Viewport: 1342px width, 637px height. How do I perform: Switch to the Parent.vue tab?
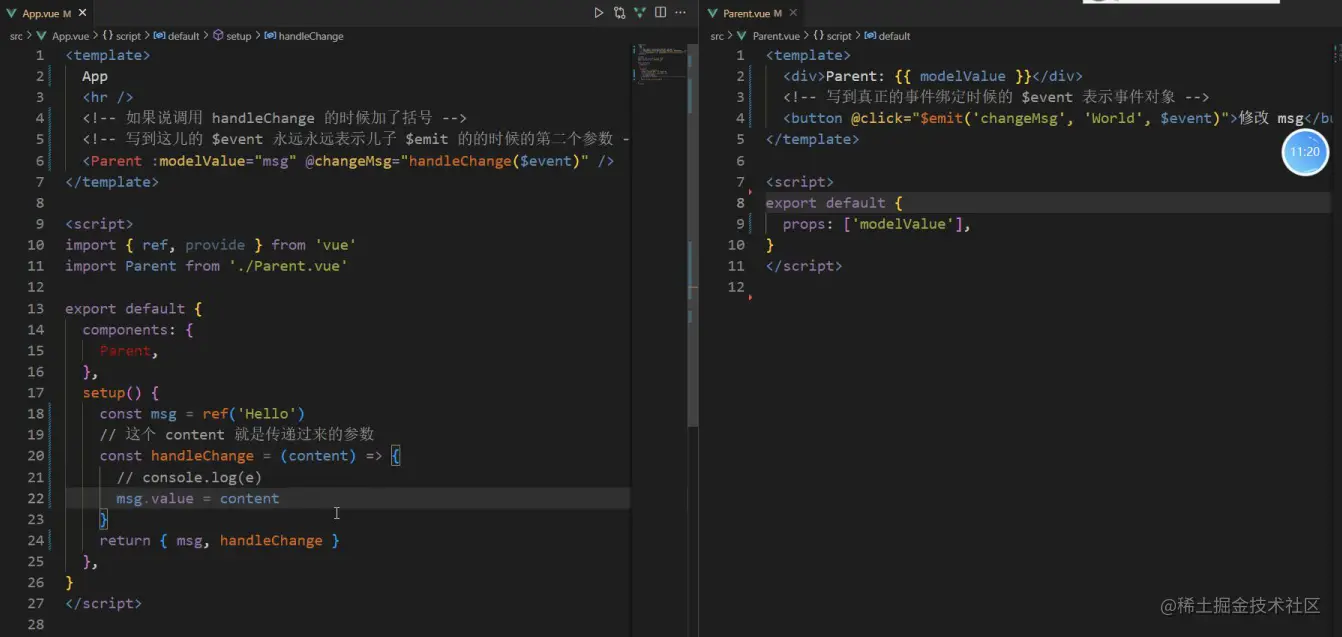(x=752, y=14)
